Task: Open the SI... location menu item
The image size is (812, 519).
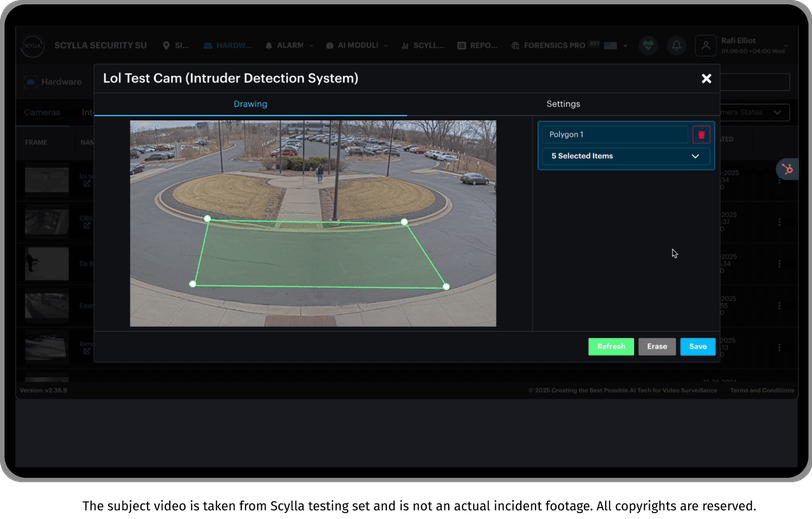Action: pyautogui.click(x=176, y=46)
